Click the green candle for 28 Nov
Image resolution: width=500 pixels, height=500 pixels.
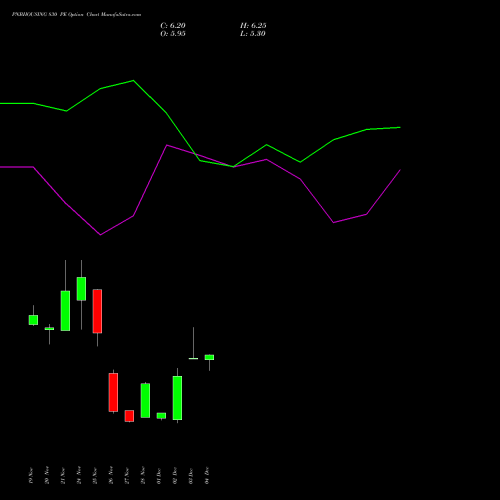(x=145, y=401)
